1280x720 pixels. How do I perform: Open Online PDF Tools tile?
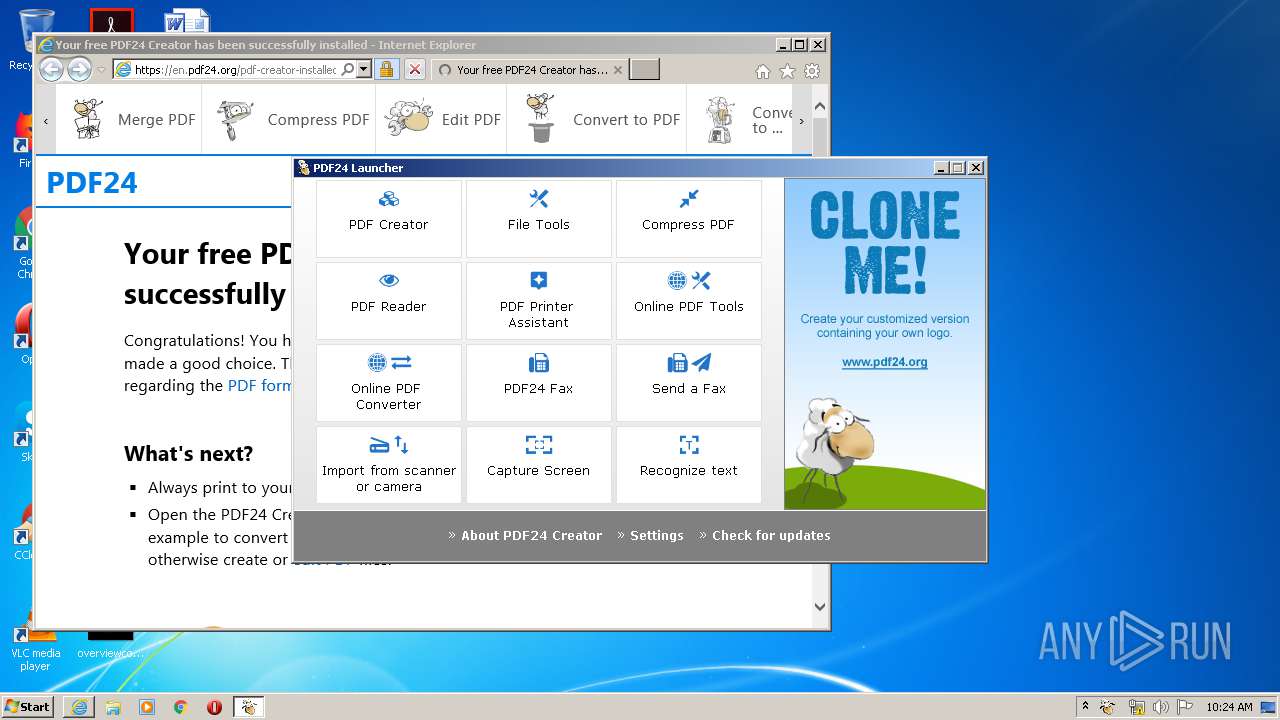689,300
